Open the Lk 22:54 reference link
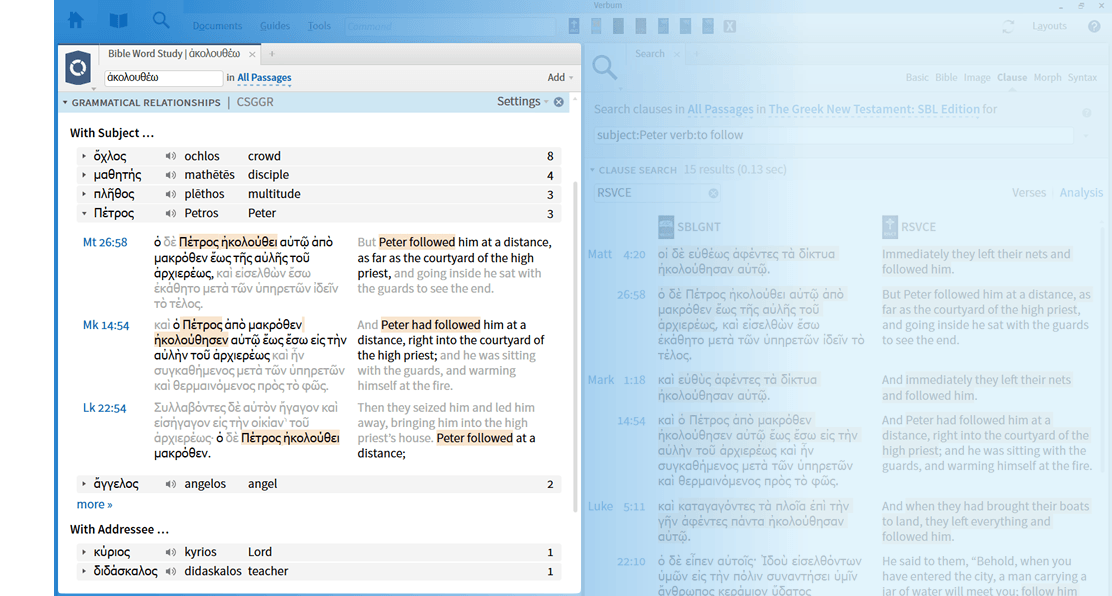This screenshot has width=1112, height=596. tap(104, 409)
